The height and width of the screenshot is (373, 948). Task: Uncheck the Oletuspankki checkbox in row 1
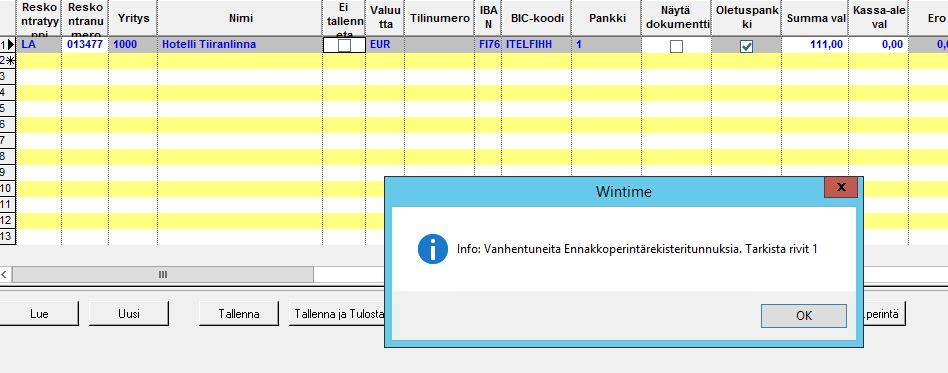point(747,46)
